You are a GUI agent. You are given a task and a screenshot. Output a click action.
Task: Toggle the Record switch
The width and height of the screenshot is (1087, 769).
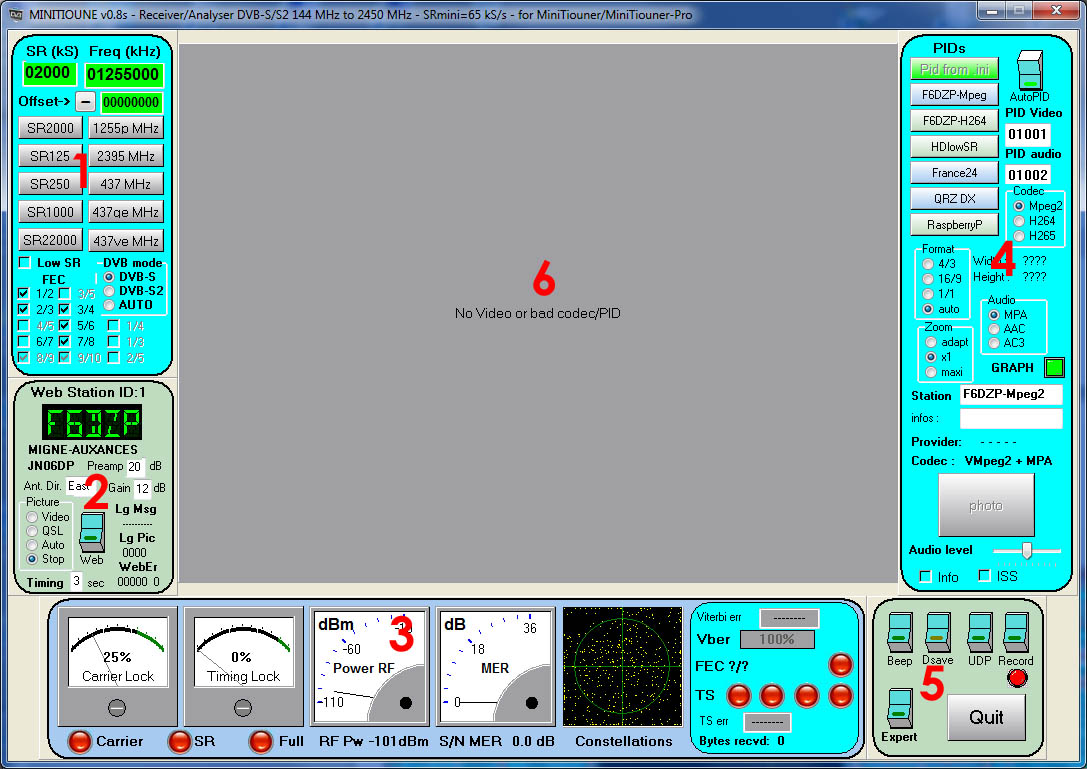(x=1016, y=634)
